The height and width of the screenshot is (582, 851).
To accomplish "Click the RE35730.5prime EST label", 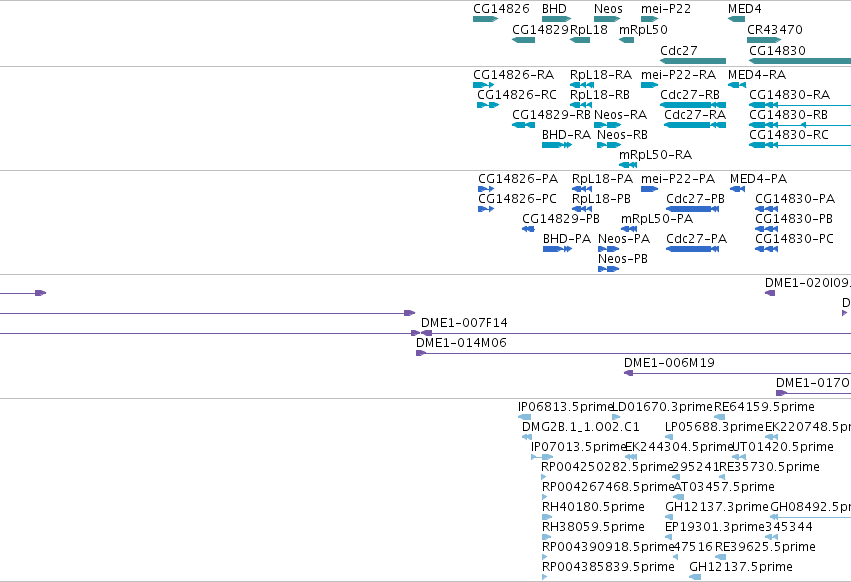I will pyautogui.click(x=769, y=467).
